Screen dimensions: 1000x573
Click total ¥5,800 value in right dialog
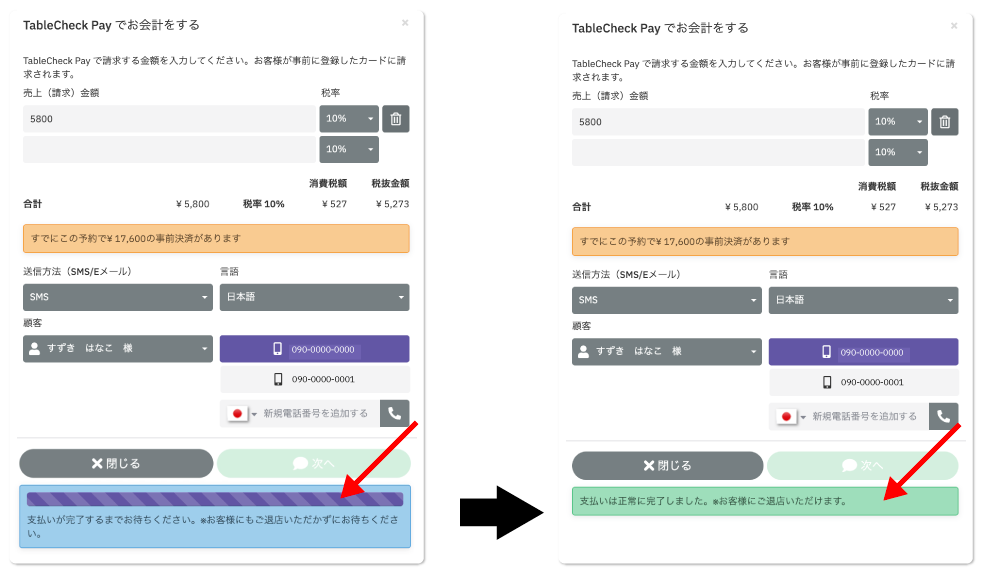[742, 207]
